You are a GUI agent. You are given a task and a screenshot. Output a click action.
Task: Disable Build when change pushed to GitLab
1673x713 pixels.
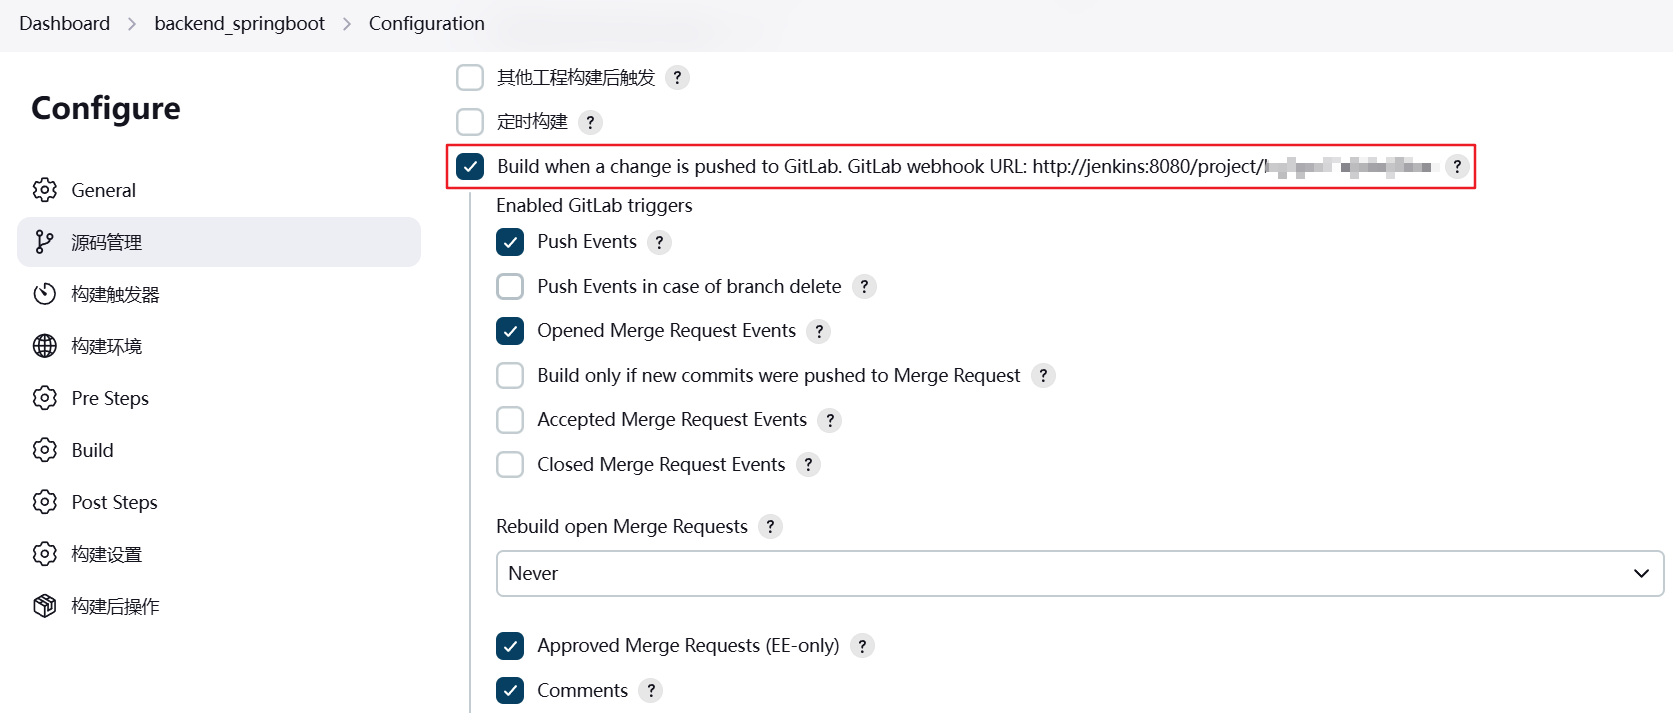pyautogui.click(x=470, y=166)
